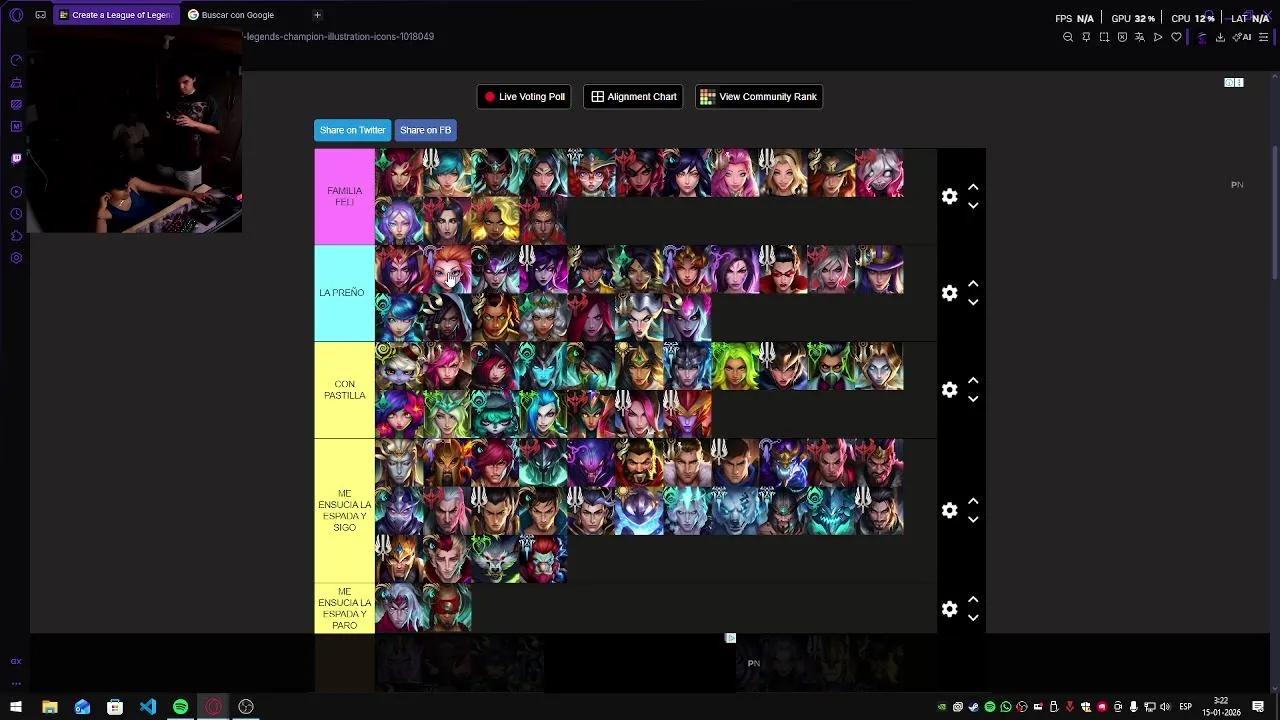1280x720 pixels.
Task: Open the notification center icon
Action: coord(1259,707)
